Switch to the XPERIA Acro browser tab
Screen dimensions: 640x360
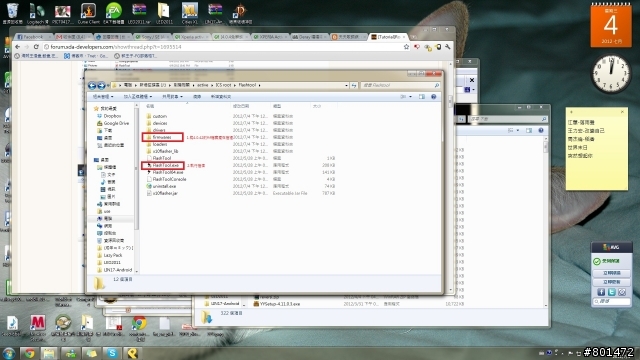click(270, 37)
